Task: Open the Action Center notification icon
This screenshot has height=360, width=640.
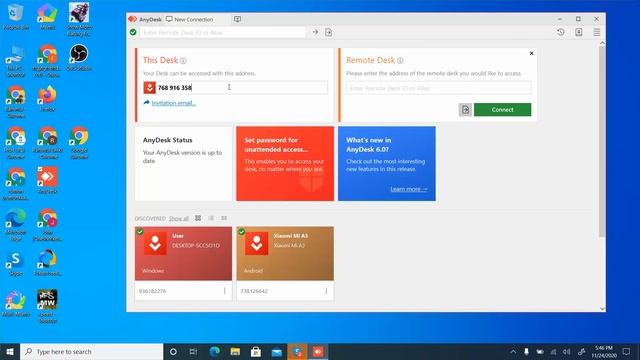Action: [627, 351]
